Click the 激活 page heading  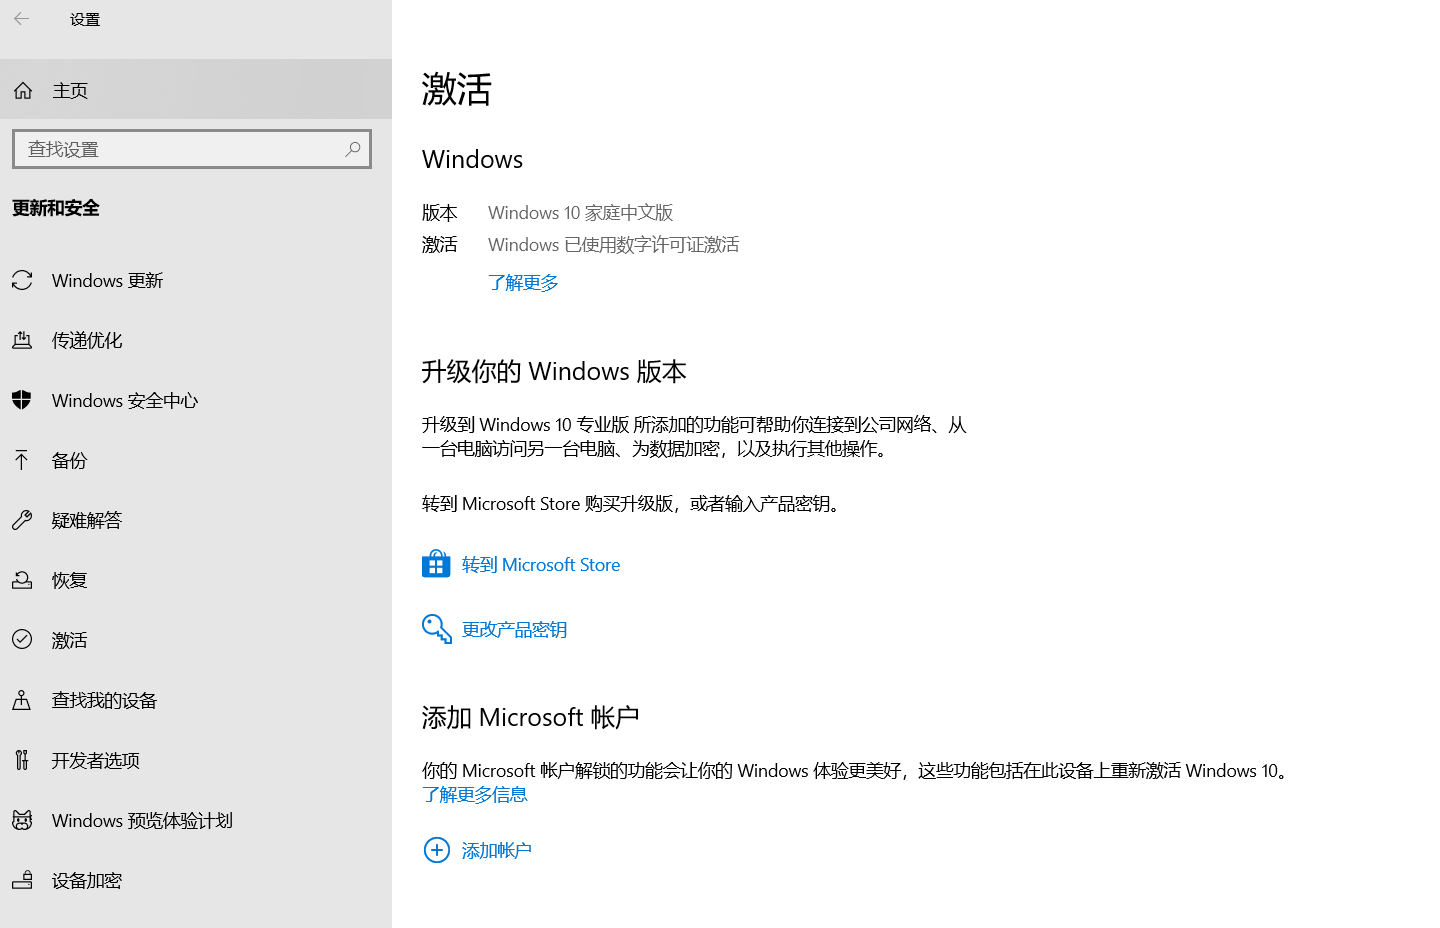(457, 89)
